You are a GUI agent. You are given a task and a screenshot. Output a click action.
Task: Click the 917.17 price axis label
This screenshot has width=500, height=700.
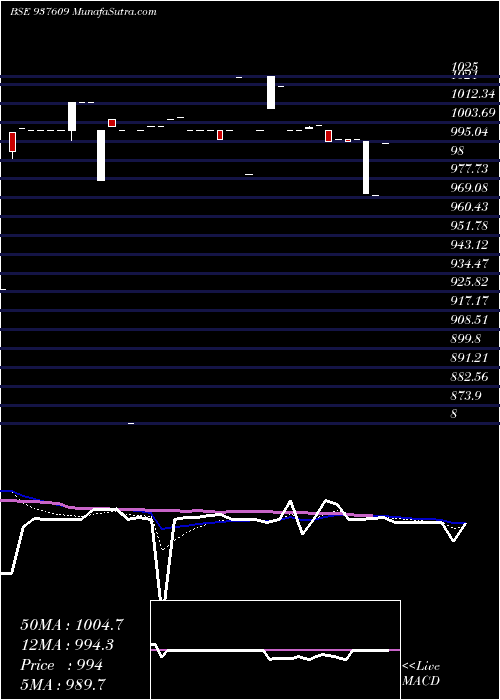470,301
